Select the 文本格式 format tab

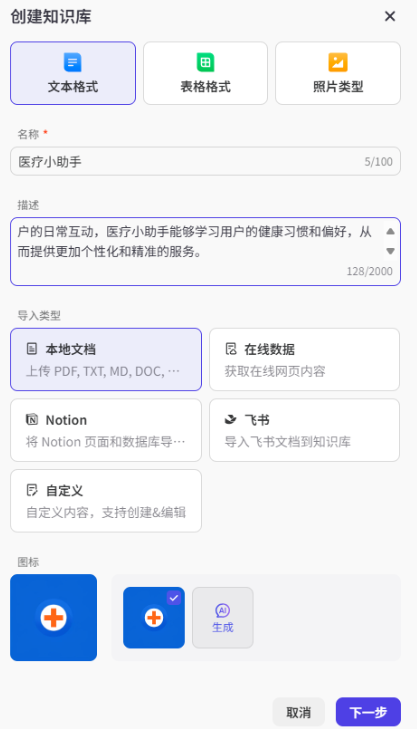pos(73,73)
